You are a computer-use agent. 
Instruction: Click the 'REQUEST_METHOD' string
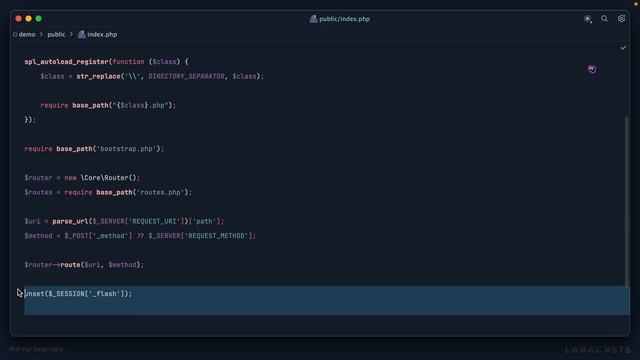216,236
